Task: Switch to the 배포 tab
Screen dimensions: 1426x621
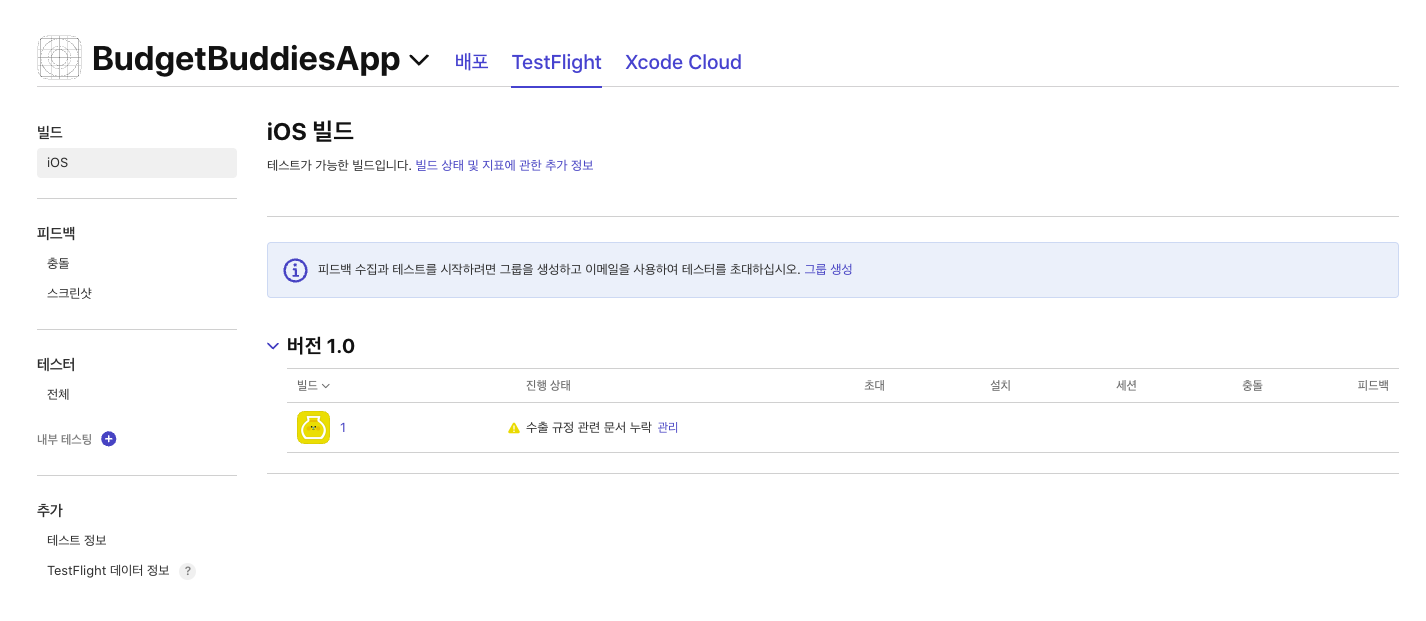Action: click(x=472, y=62)
